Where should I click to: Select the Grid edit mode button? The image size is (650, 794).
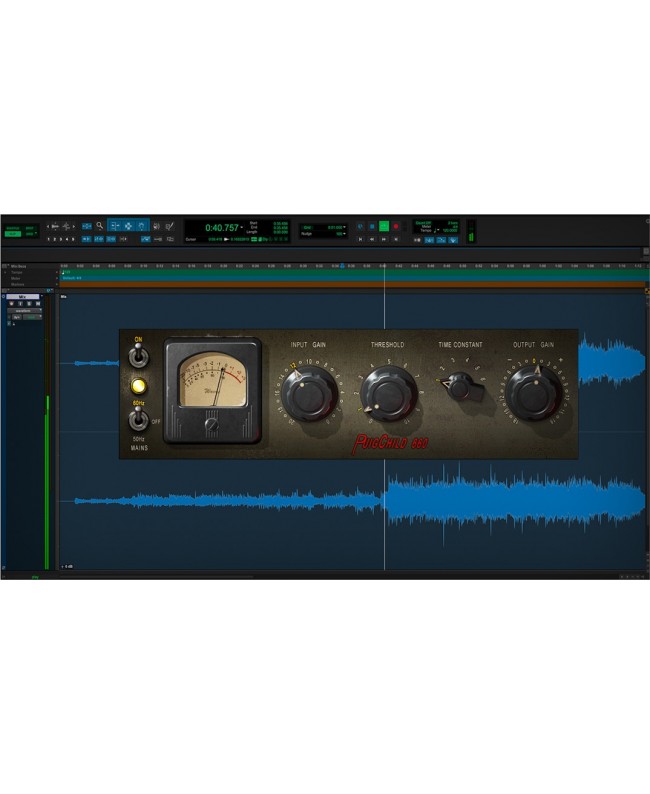pos(30,234)
